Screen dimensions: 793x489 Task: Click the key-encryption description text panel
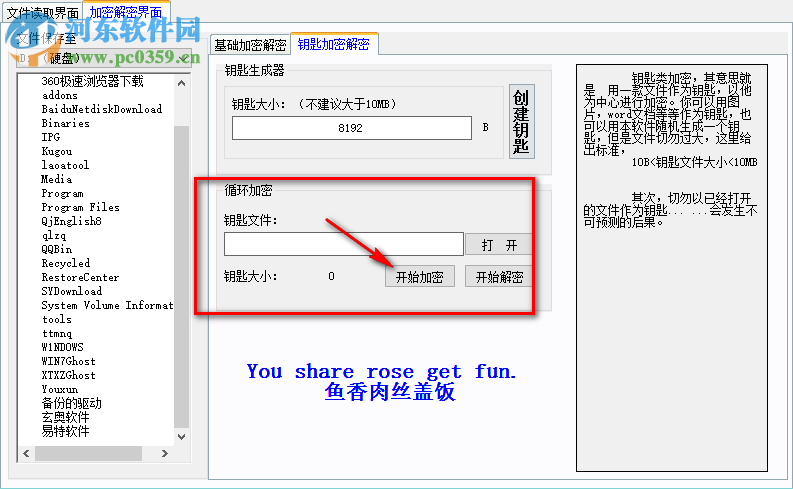[x=672, y=268]
